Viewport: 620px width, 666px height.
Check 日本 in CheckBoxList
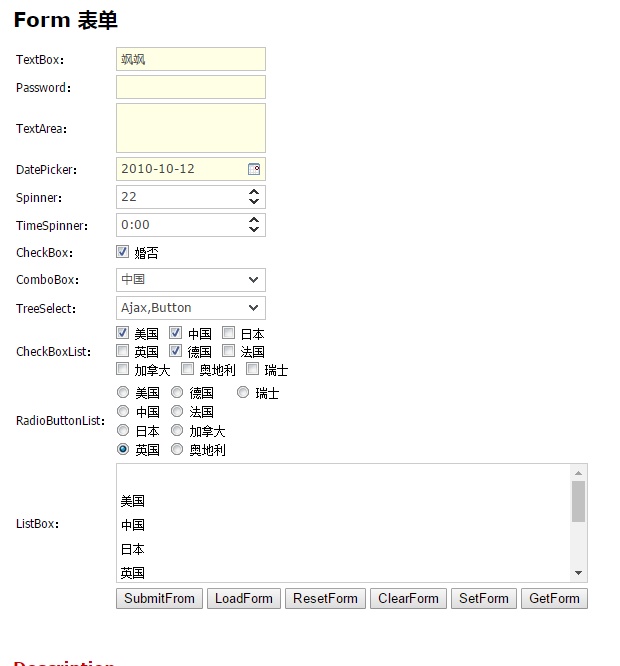point(228,333)
